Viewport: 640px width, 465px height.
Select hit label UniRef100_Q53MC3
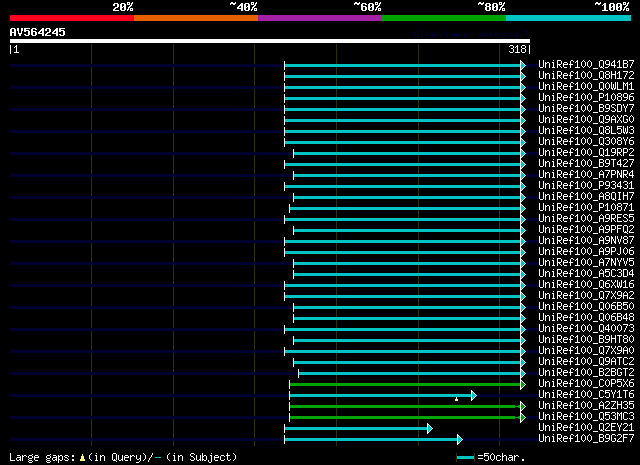click(x=586, y=417)
